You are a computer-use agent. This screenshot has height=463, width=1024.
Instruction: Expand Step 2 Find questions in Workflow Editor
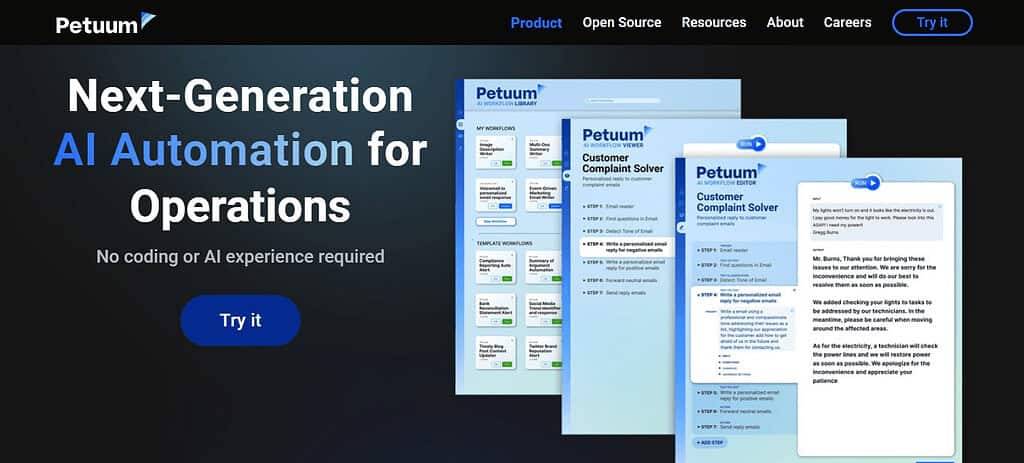click(735, 265)
